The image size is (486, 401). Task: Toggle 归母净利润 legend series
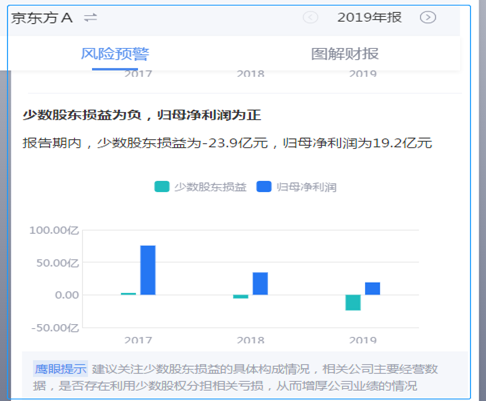(297, 187)
